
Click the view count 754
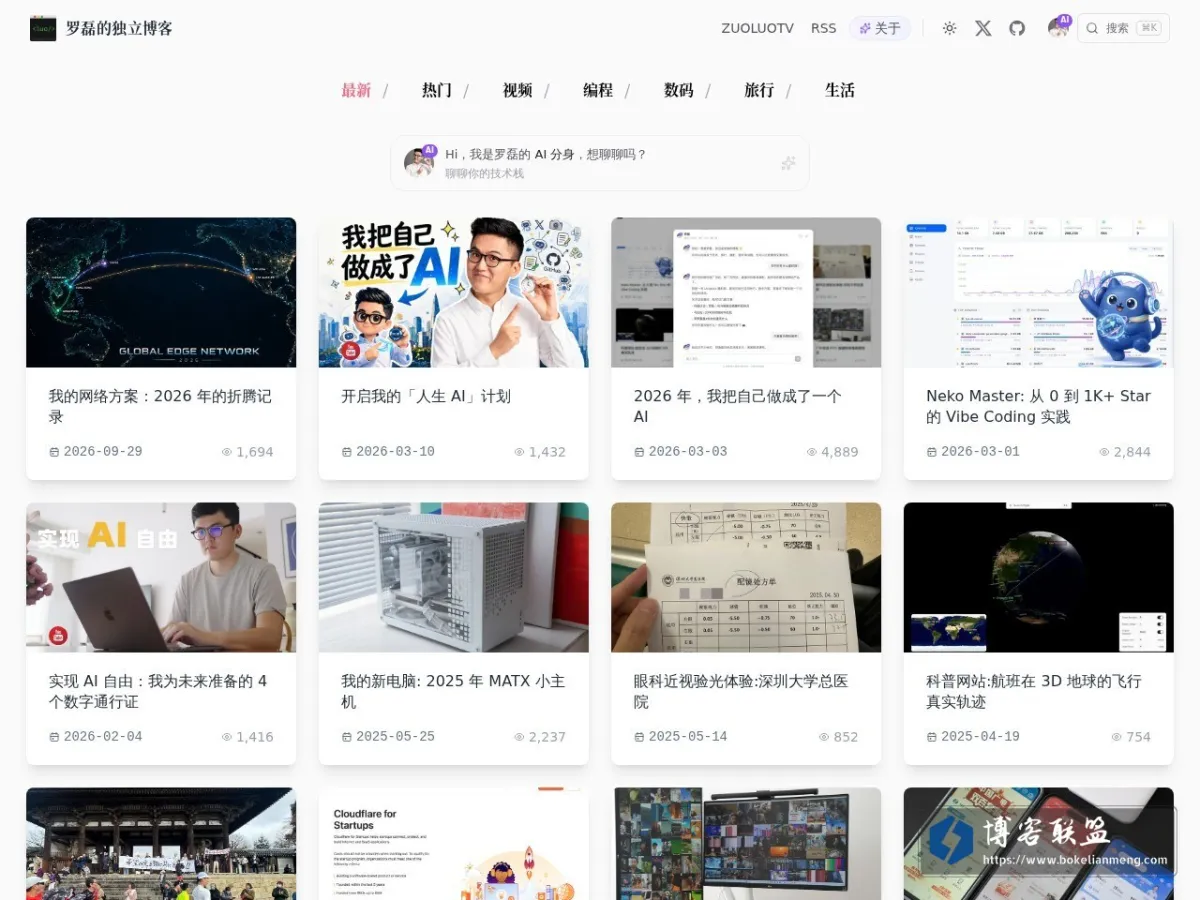(x=1131, y=737)
